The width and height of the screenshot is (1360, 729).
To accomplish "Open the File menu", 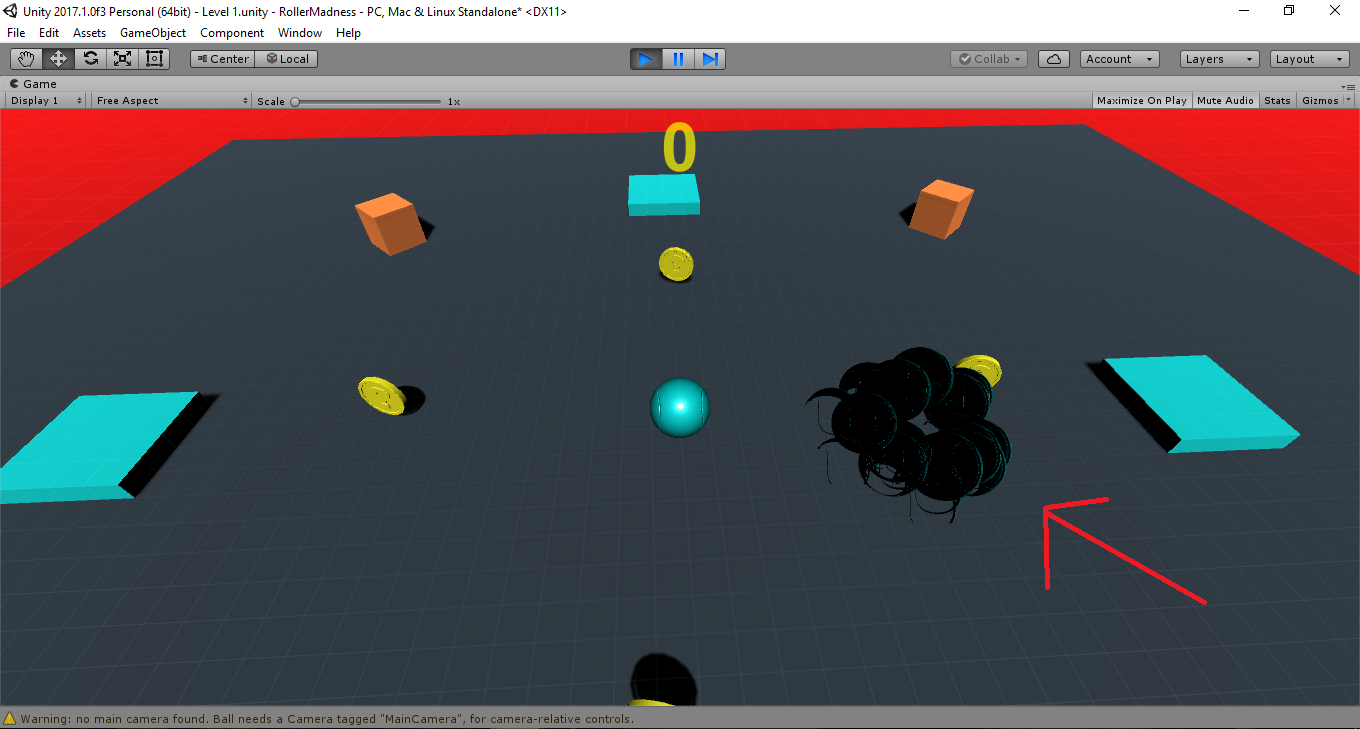I will tap(16, 33).
